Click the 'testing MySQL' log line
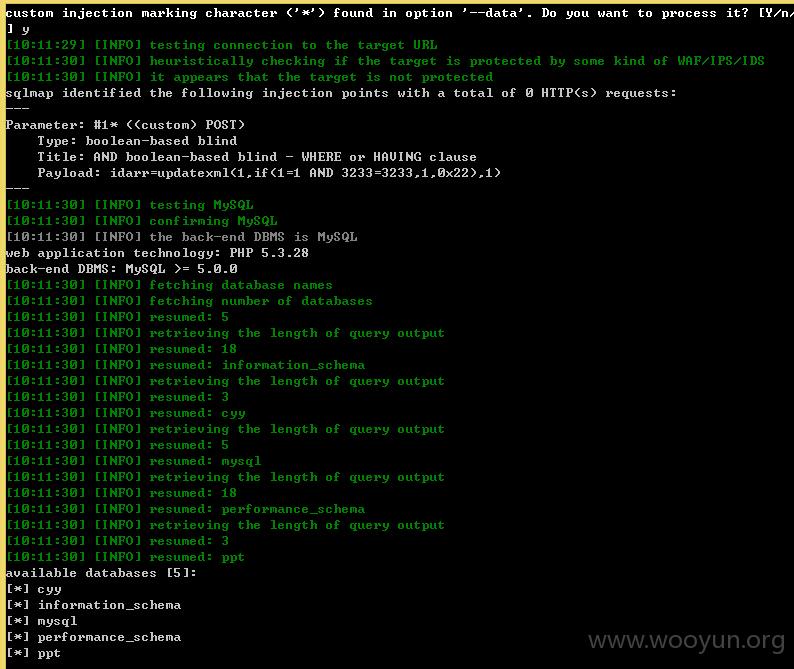The height and width of the screenshot is (669, 794). click(x=130, y=205)
